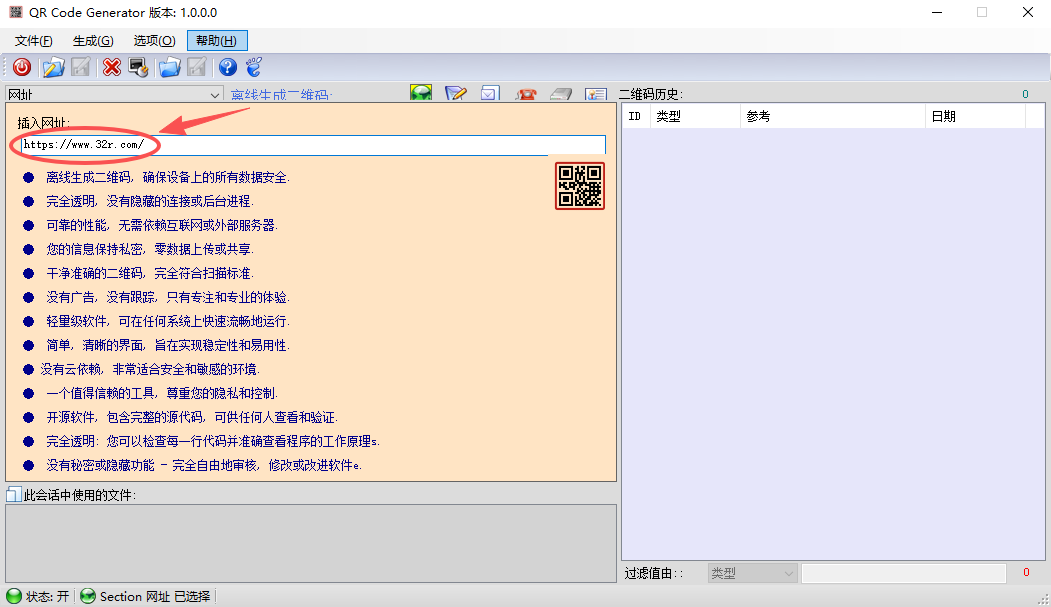The height and width of the screenshot is (607, 1051).
Task: Click the line 完全透明, 没有隐藏的连接或后台进程
Action: tap(149, 201)
